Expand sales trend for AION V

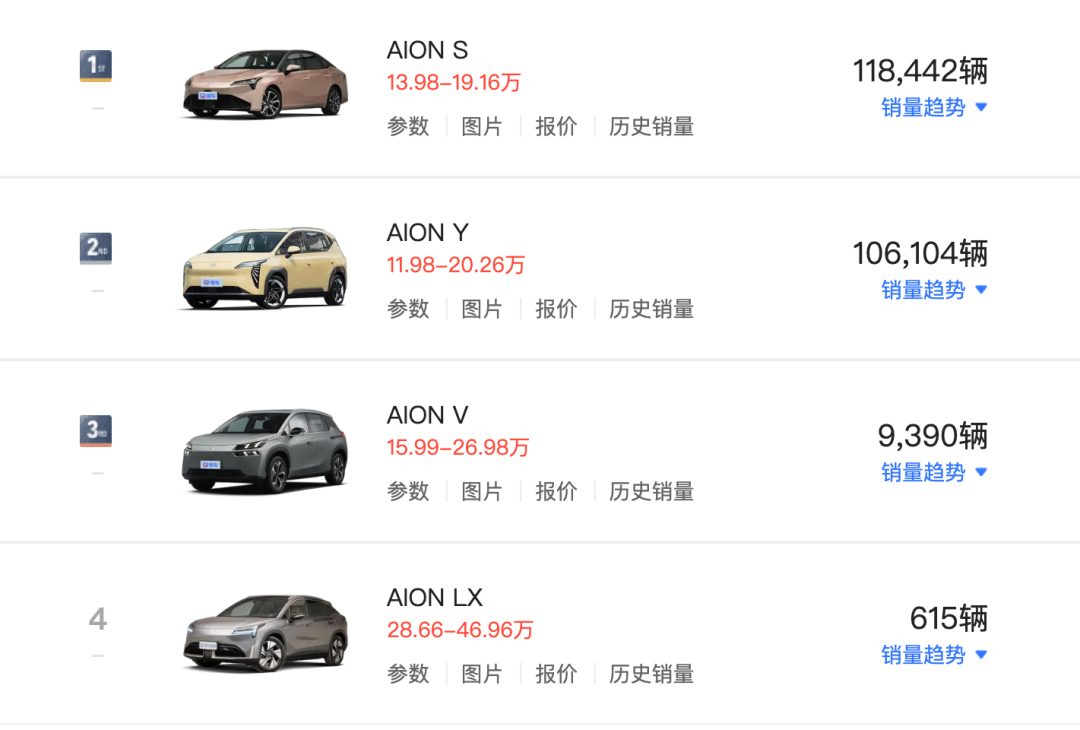(934, 472)
